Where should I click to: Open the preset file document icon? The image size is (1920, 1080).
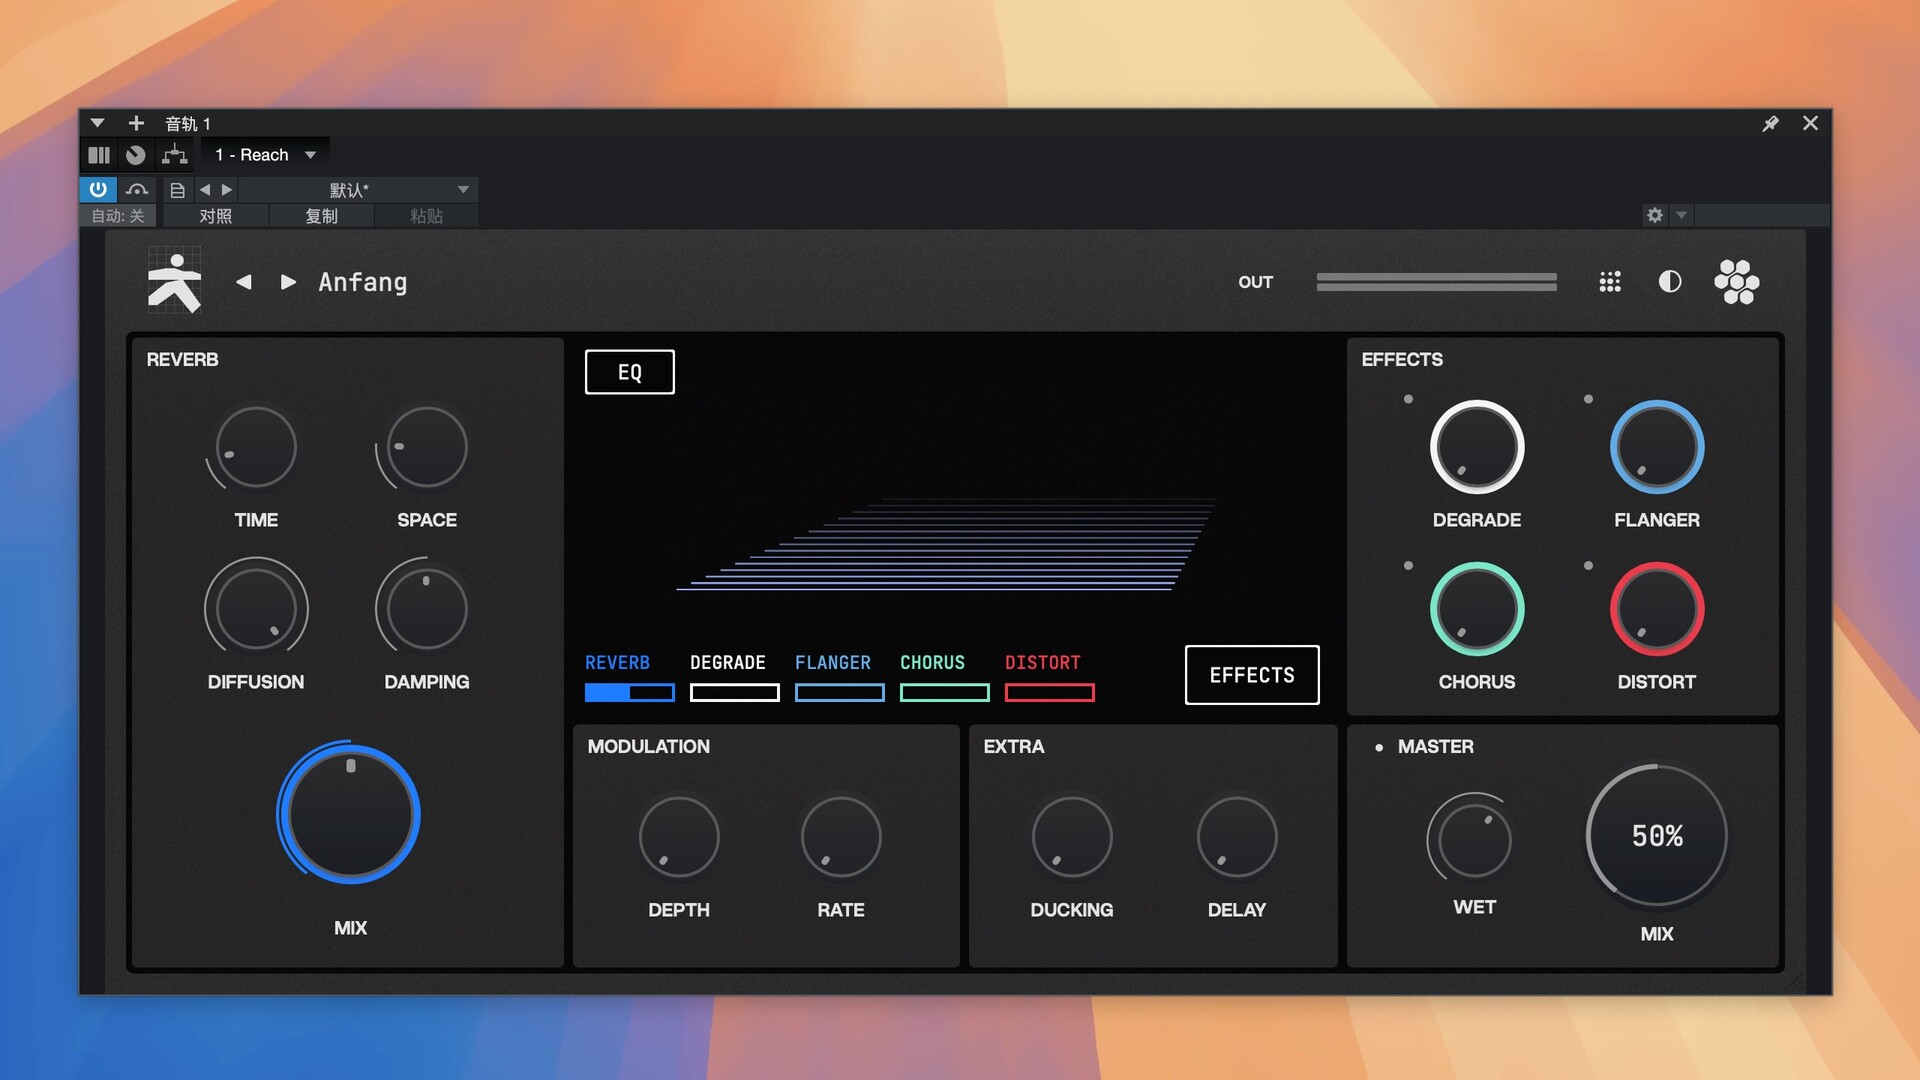tap(177, 190)
